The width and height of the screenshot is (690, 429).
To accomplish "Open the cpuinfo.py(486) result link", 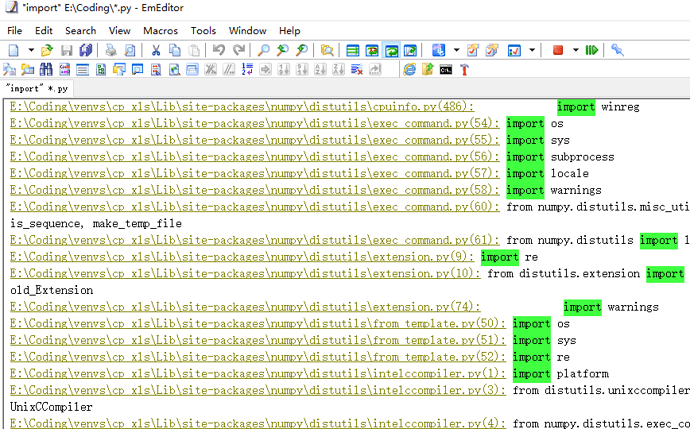I will coord(241,107).
